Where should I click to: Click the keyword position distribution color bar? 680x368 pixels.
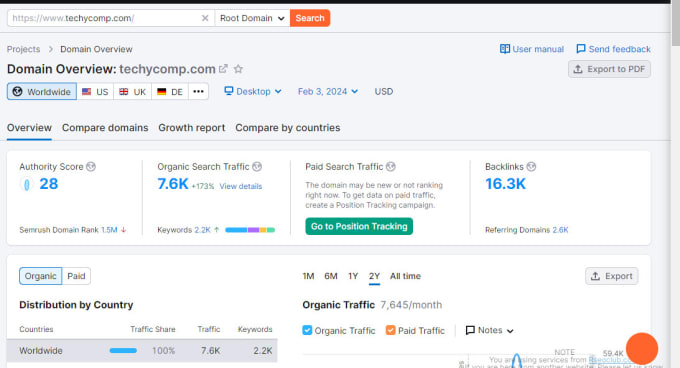pyautogui.click(x=250, y=230)
